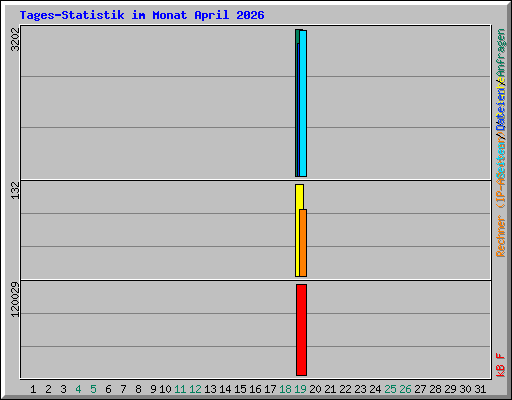This screenshot has height=400, width=512.
Task: Click day 24 on the x-axis
Action: click(x=375, y=389)
